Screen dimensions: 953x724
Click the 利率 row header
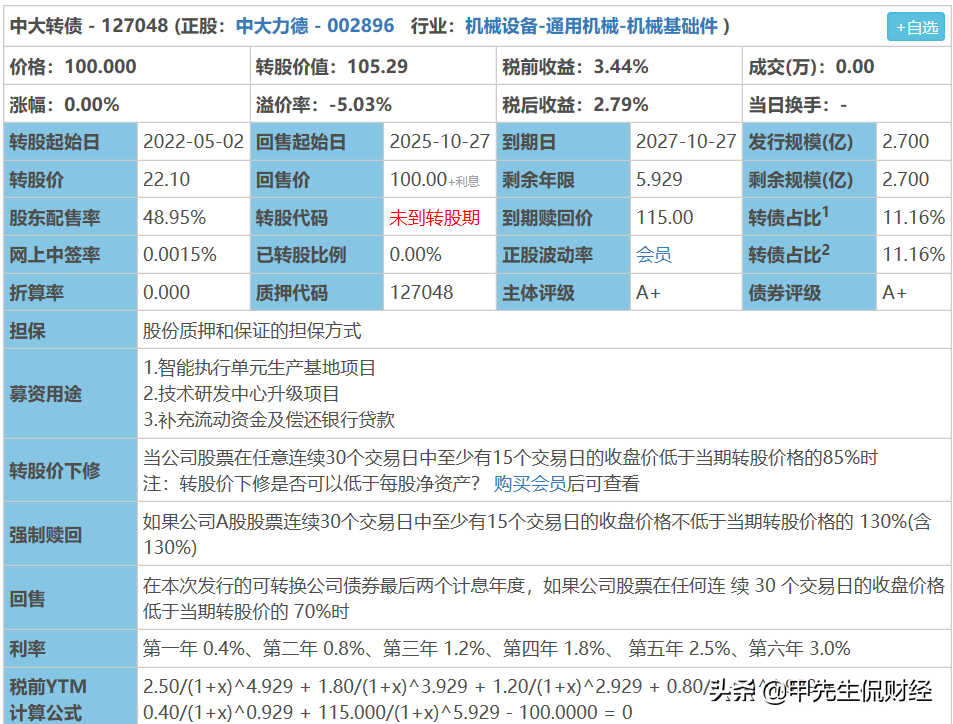pos(71,649)
